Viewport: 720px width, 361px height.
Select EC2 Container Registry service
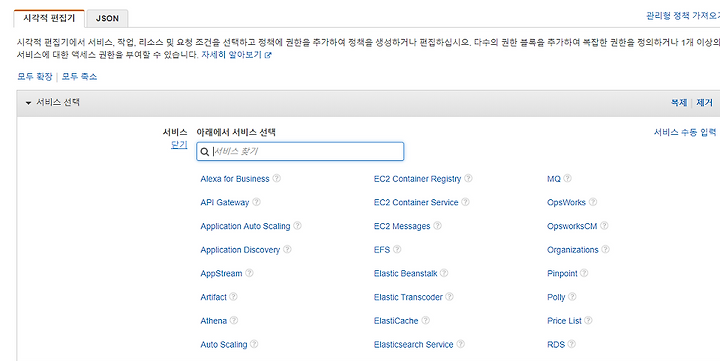417,179
